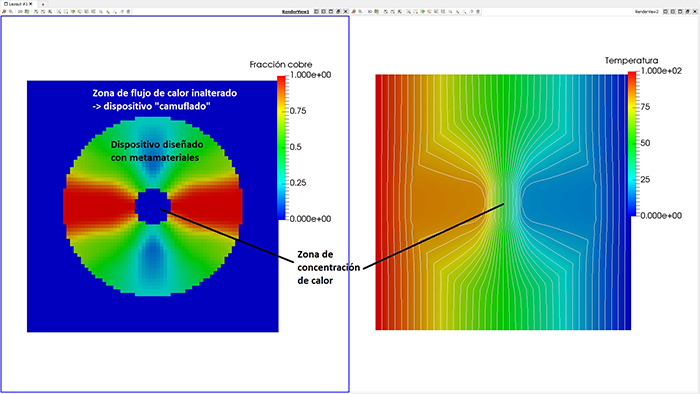
Task: Clear selection with trash icon in right toolbar
Action: point(478,12)
